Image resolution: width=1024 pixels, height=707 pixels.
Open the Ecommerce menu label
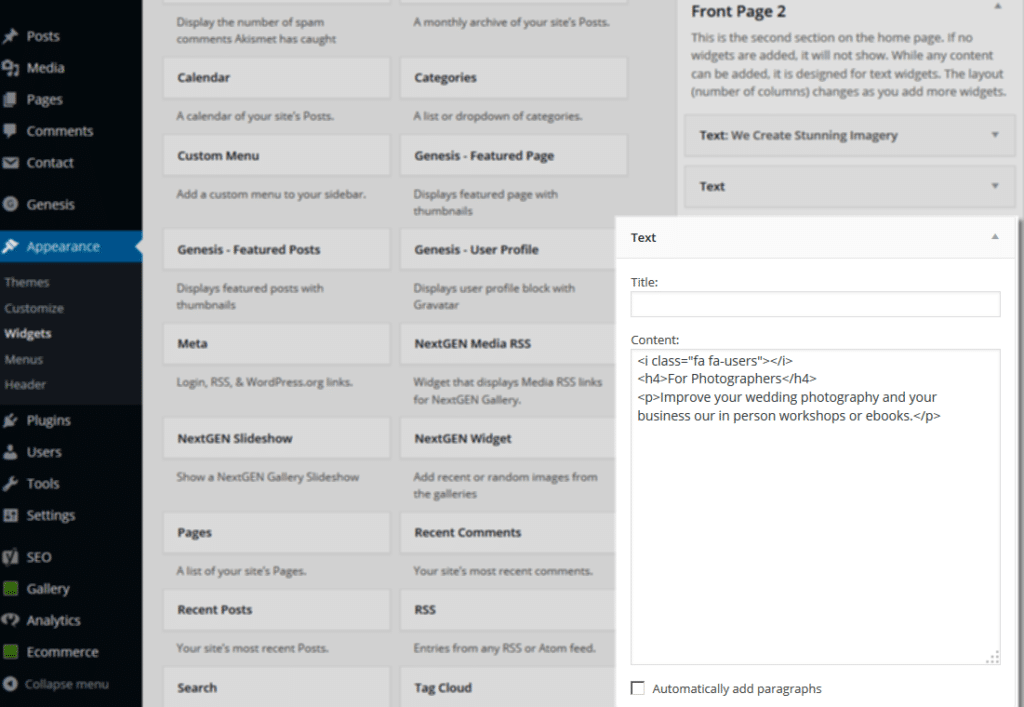pyautogui.click(x=62, y=652)
